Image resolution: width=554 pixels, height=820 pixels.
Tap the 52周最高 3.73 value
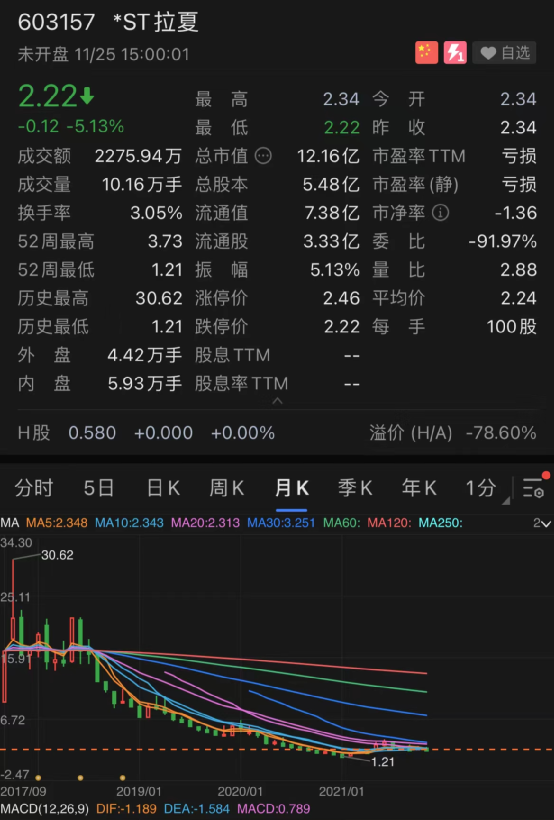point(165,241)
